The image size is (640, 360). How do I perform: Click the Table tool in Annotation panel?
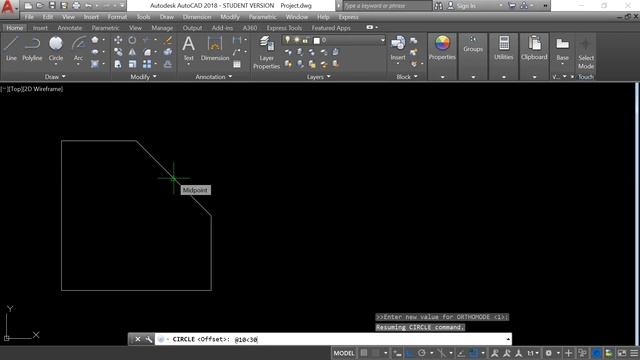pyautogui.click(x=237, y=64)
